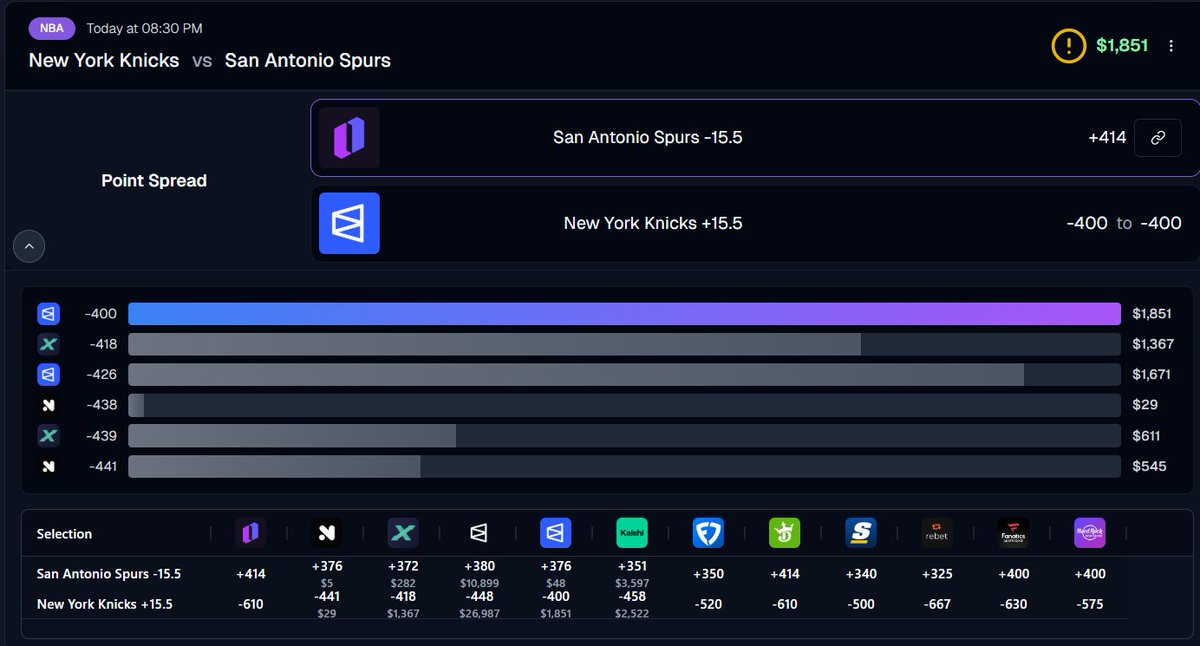This screenshot has height=646, width=1200.
Task: Open the three-dot options menu
Action: tap(1171, 46)
